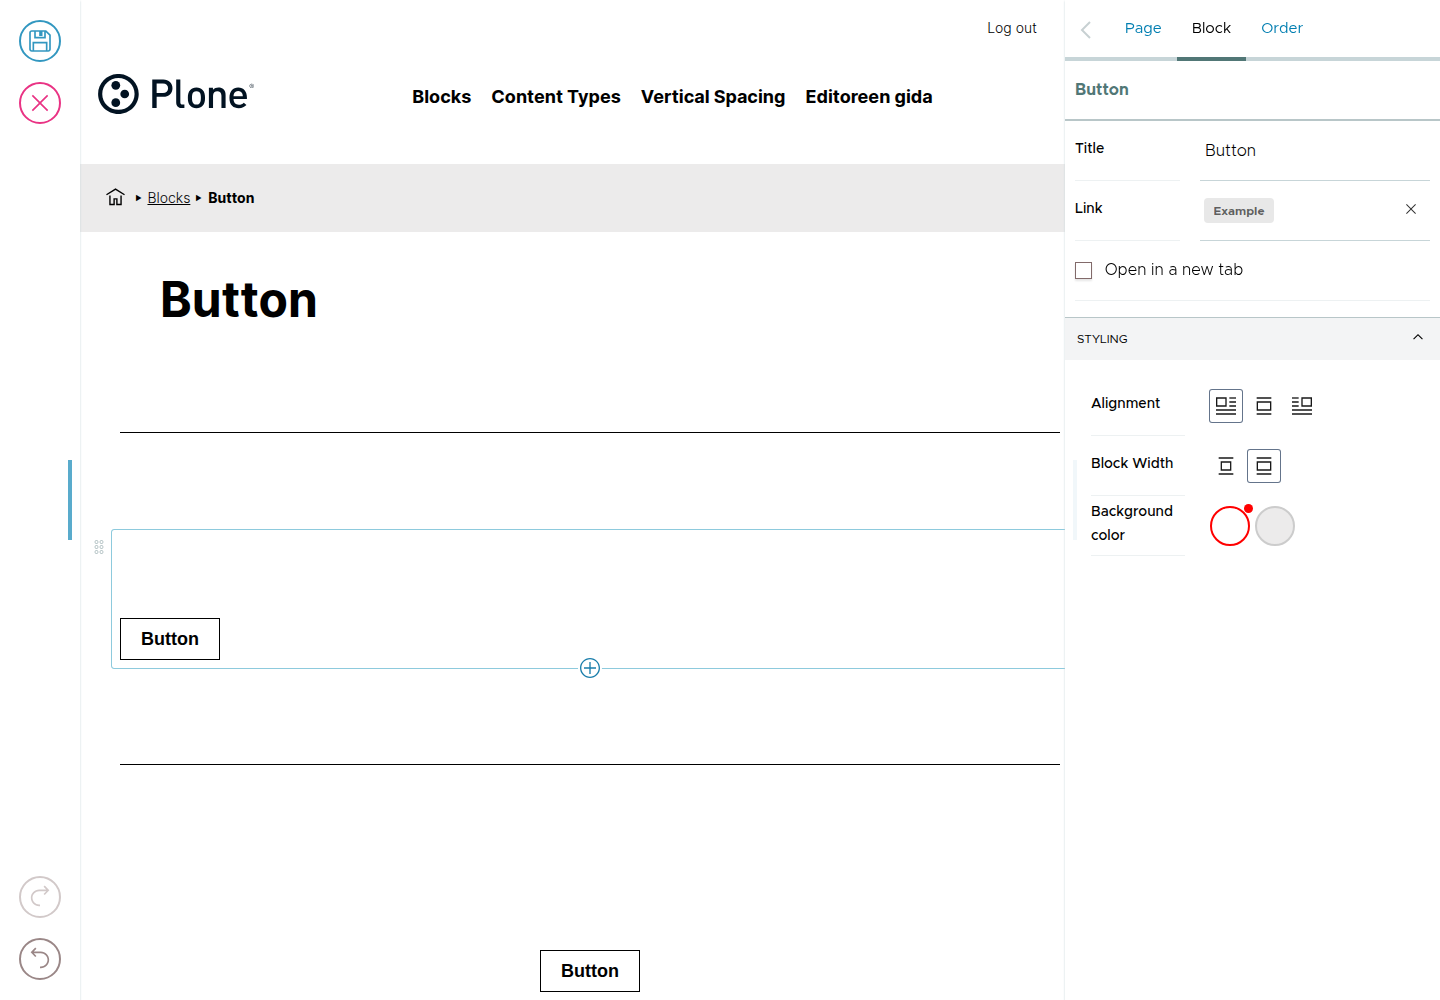Go to the home breadcrumb icon
The width and height of the screenshot is (1440, 1000).
[116, 197]
